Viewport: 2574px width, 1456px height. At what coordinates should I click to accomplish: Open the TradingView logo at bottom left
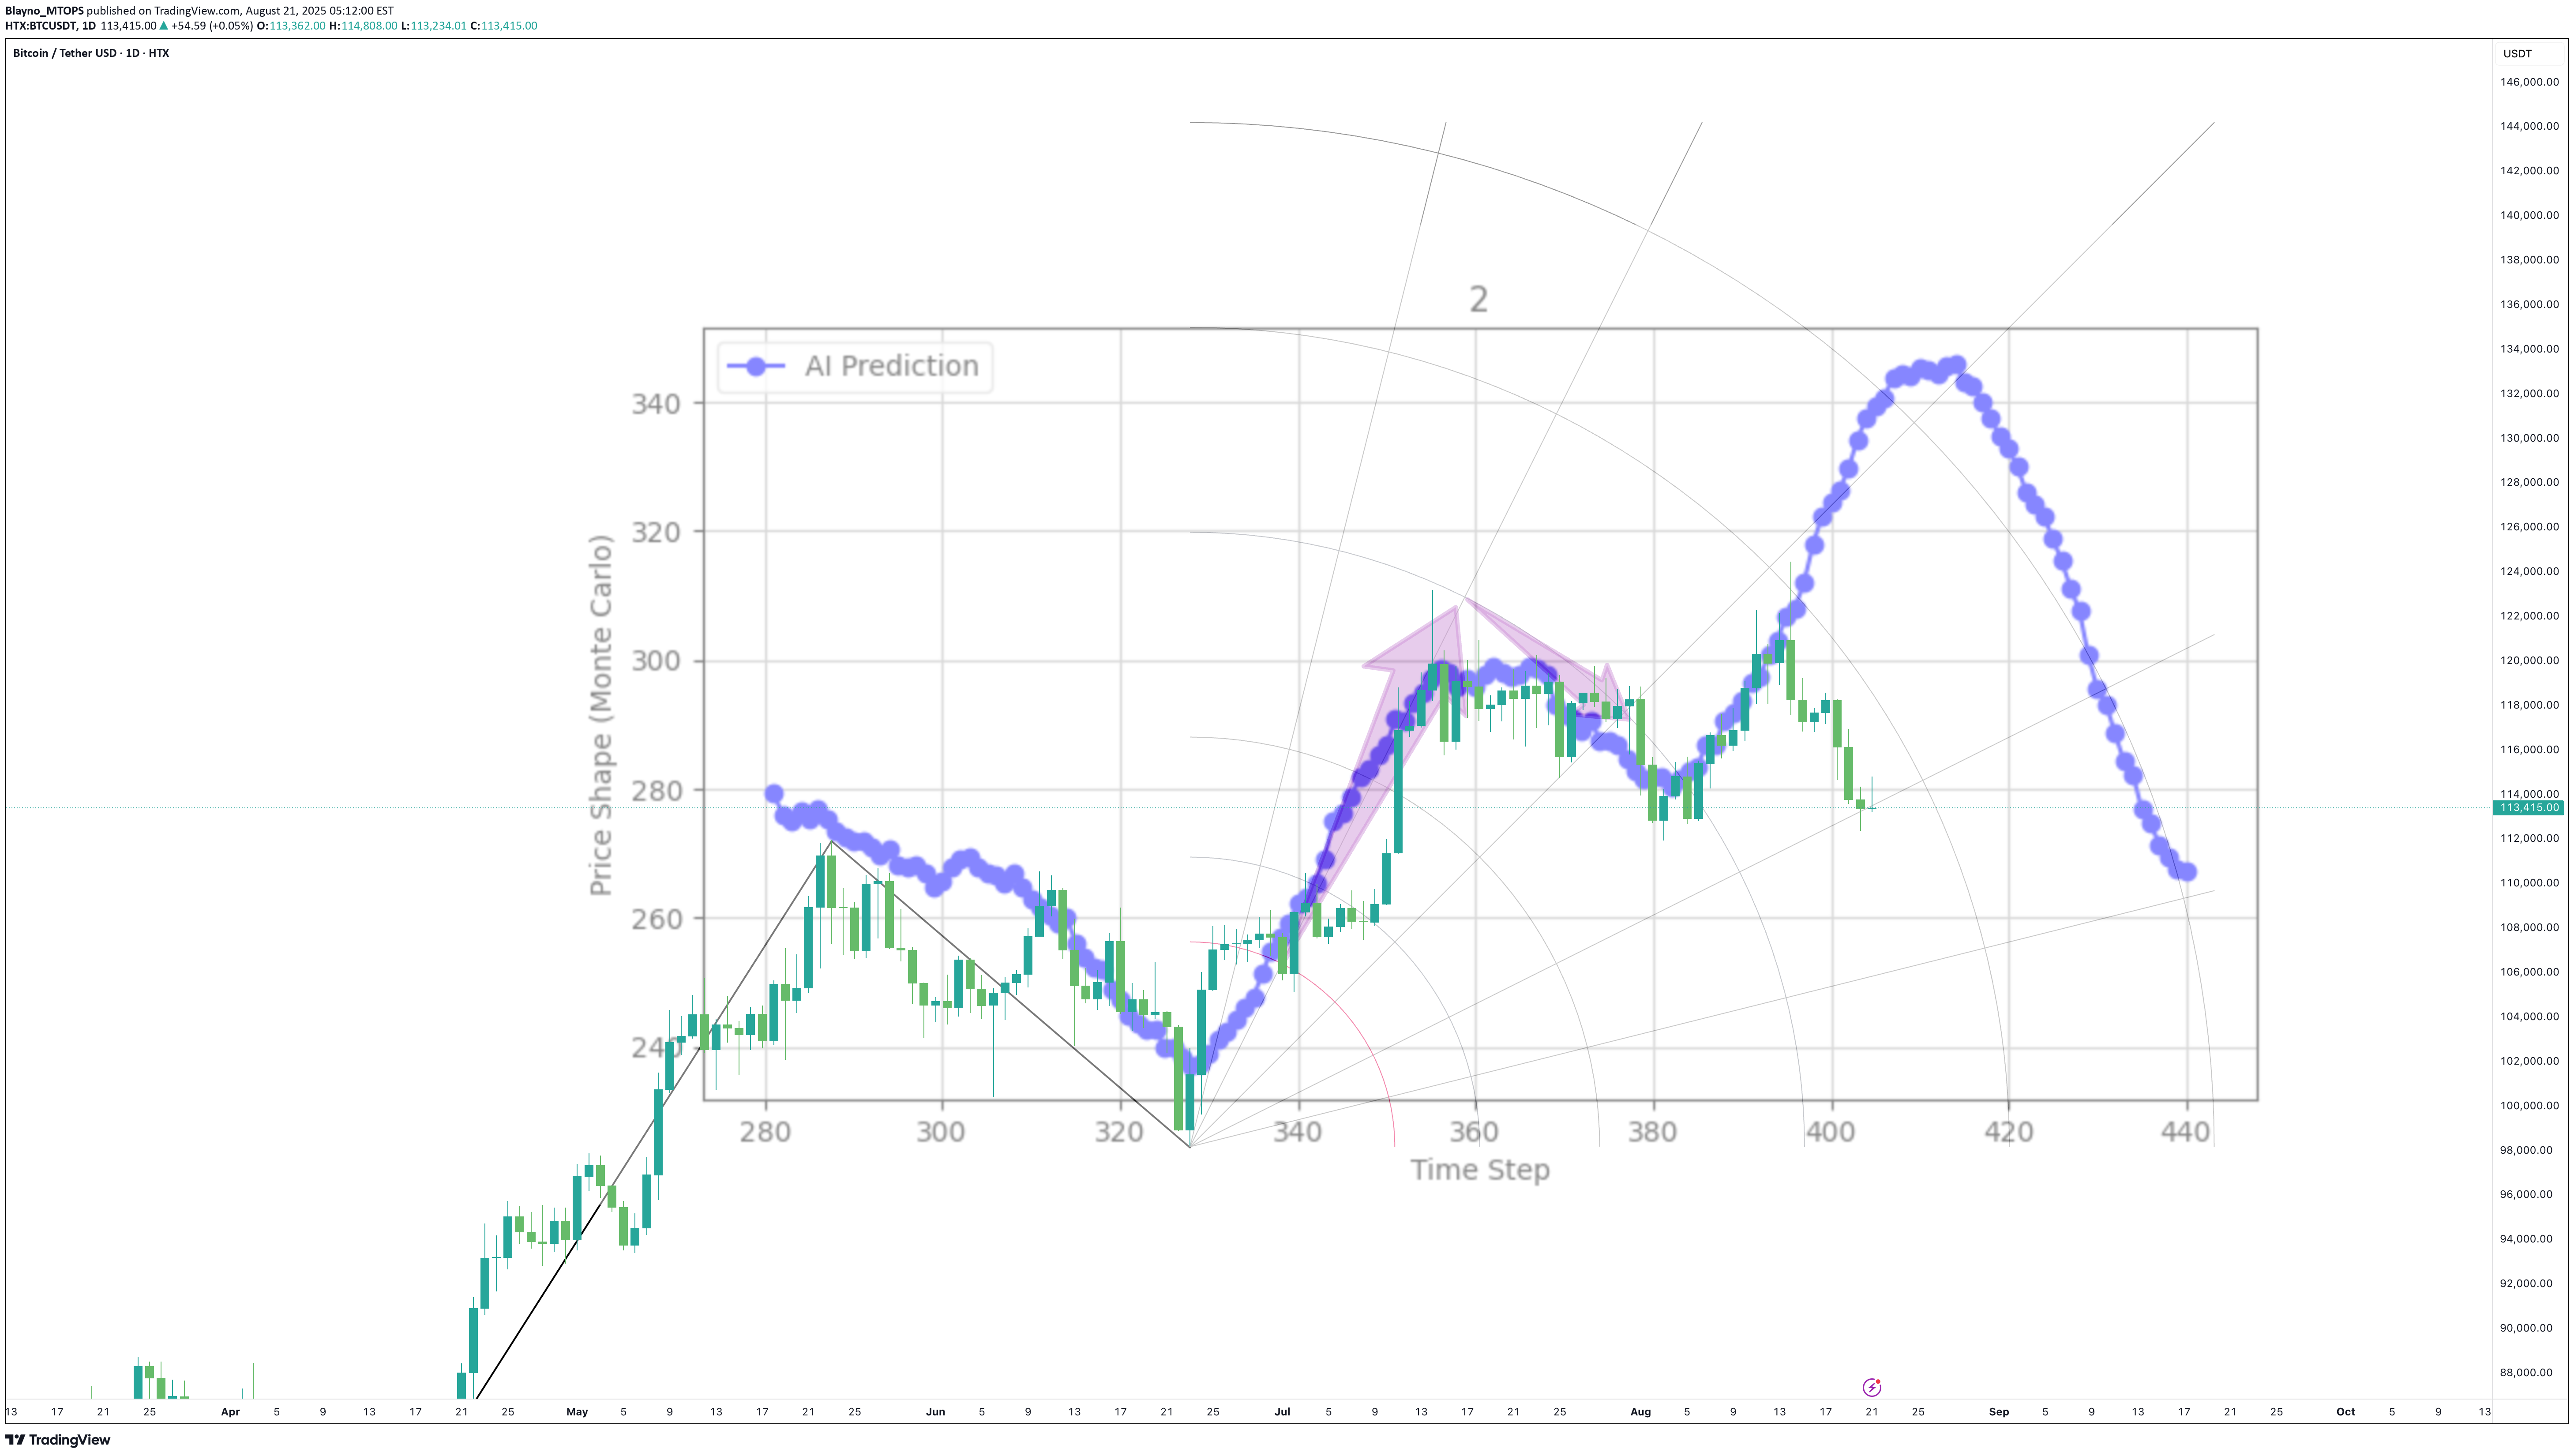58,1440
